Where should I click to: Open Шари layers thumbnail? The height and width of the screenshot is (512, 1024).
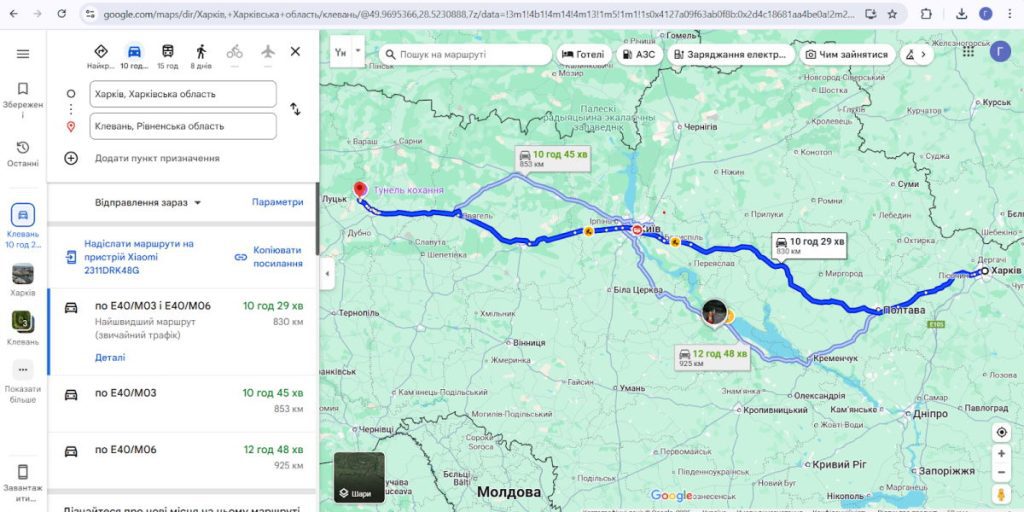pyautogui.click(x=359, y=477)
